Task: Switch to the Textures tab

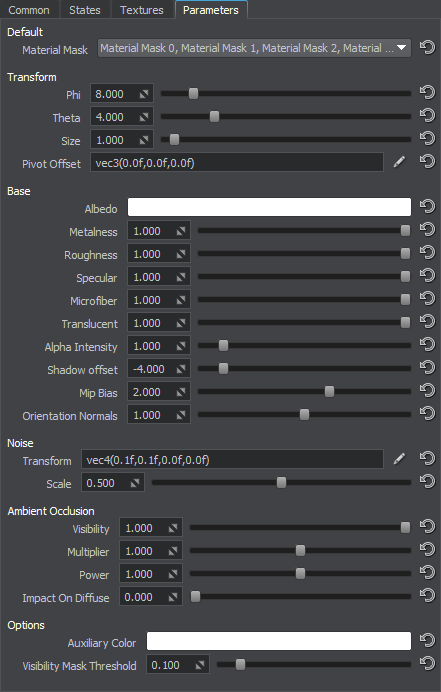Action: point(142,10)
